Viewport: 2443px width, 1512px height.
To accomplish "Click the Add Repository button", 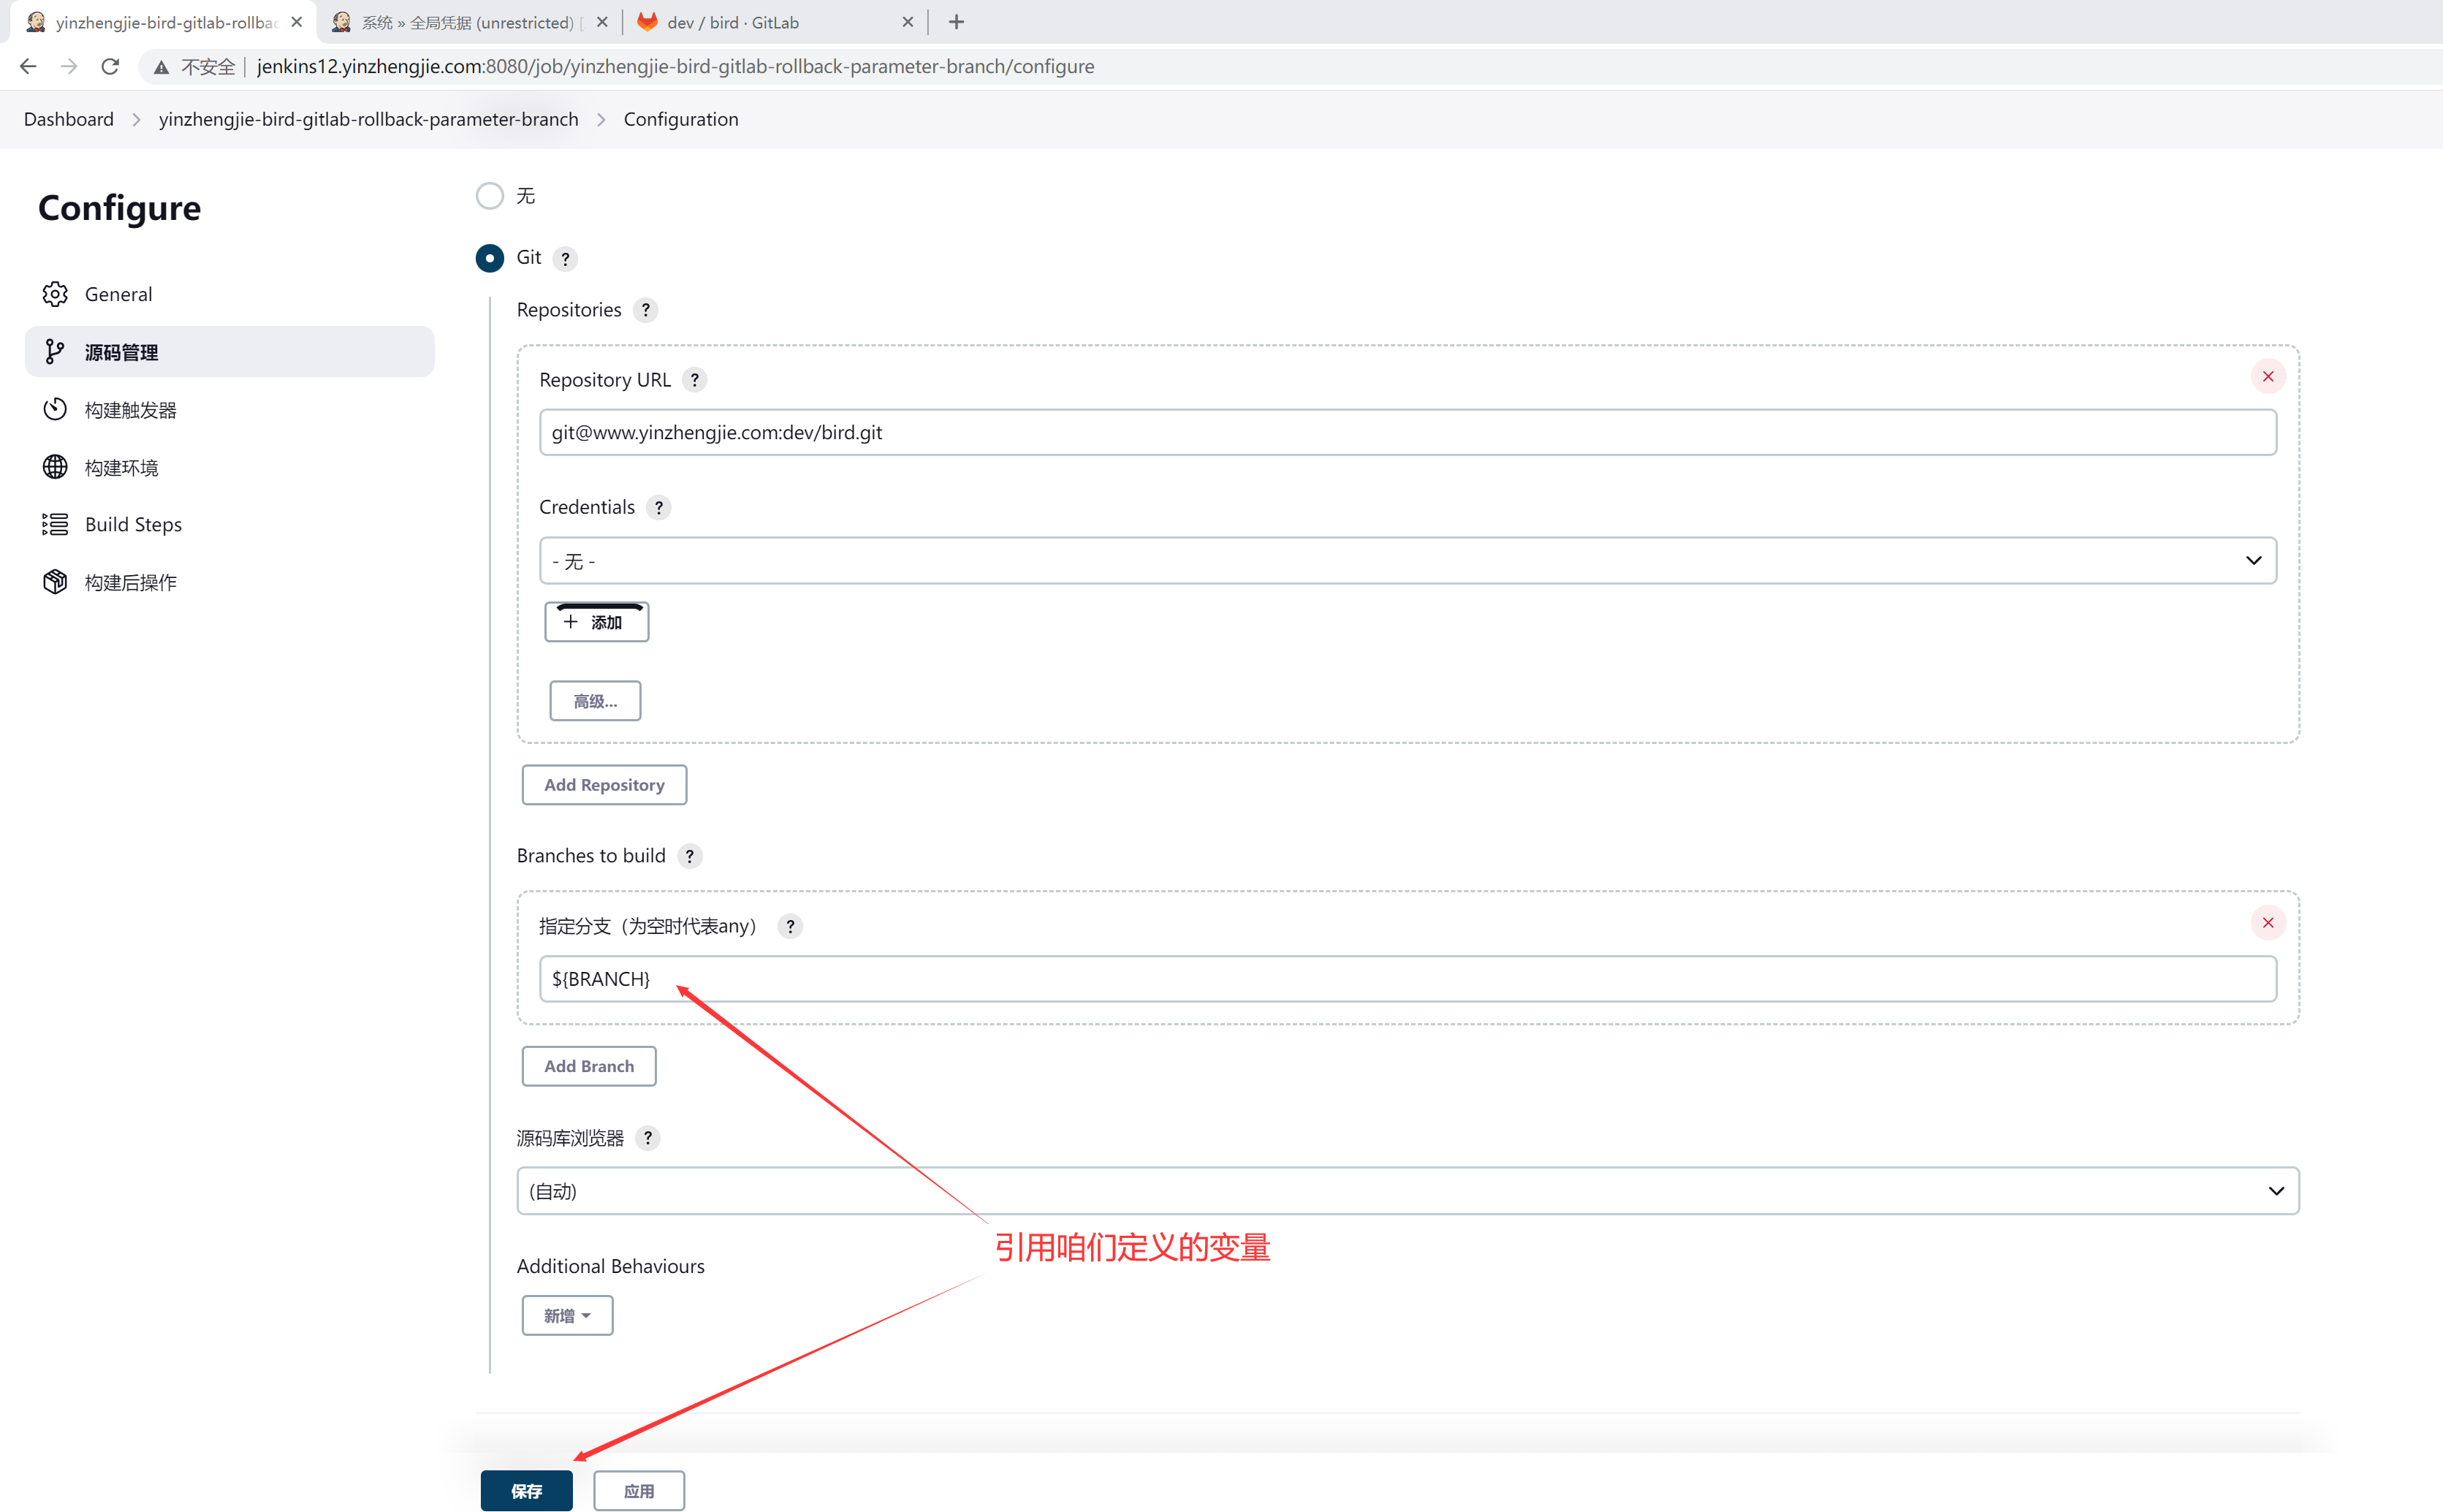I will click(604, 785).
